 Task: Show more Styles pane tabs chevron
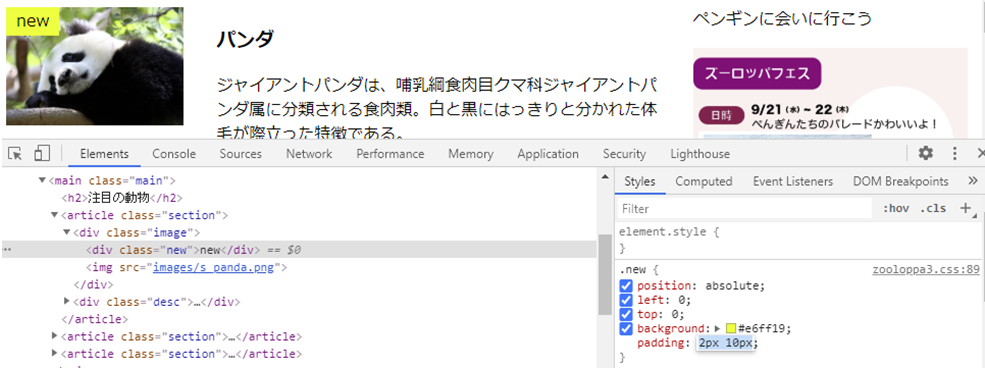(972, 181)
